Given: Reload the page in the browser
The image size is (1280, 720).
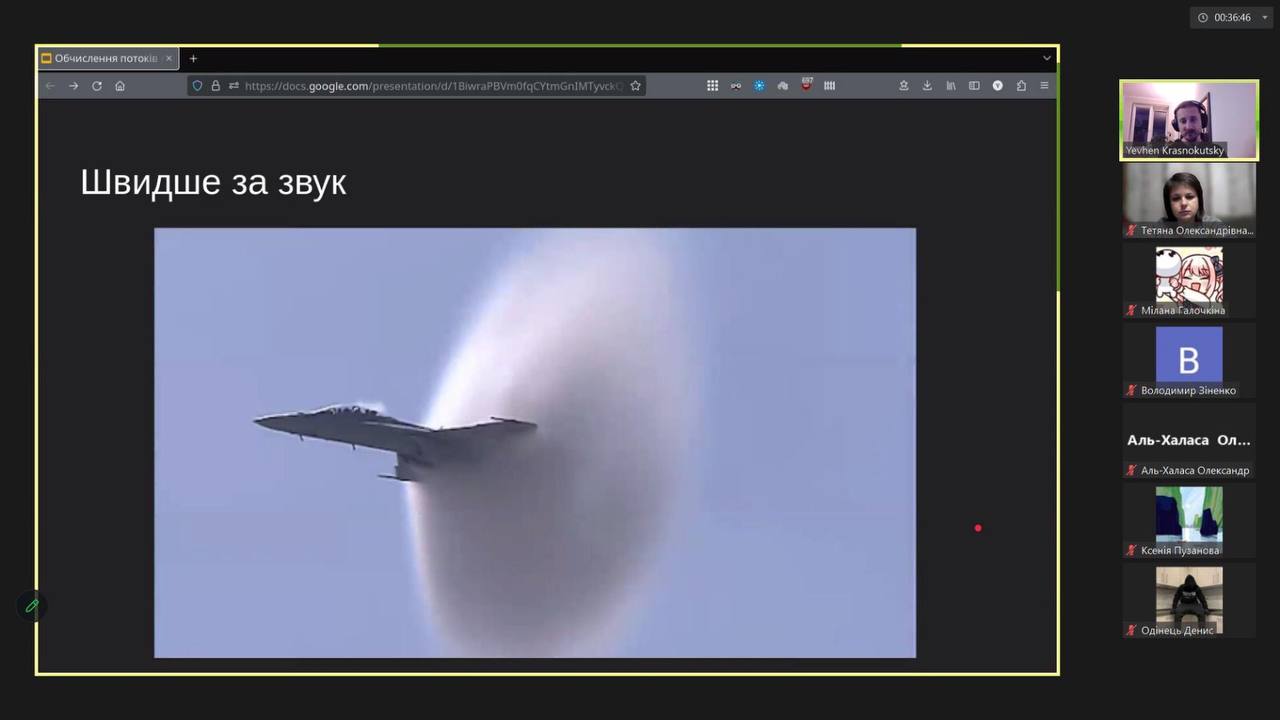Looking at the screenshot, I should click(97, 86).
